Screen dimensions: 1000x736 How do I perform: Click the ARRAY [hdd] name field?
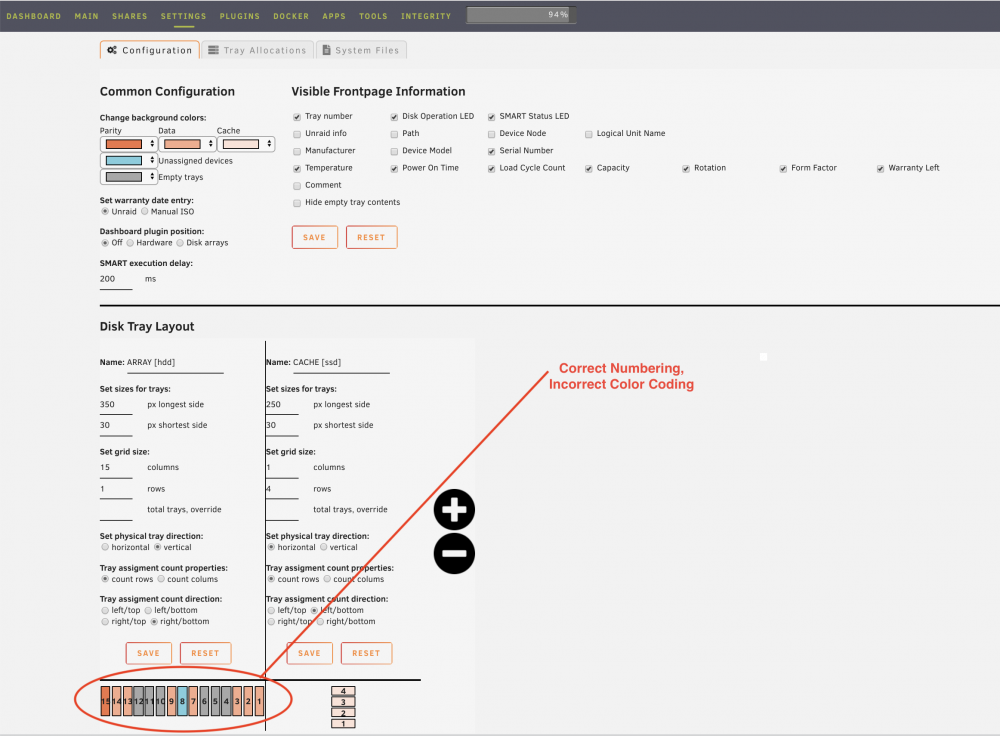(x=175, y=362)
